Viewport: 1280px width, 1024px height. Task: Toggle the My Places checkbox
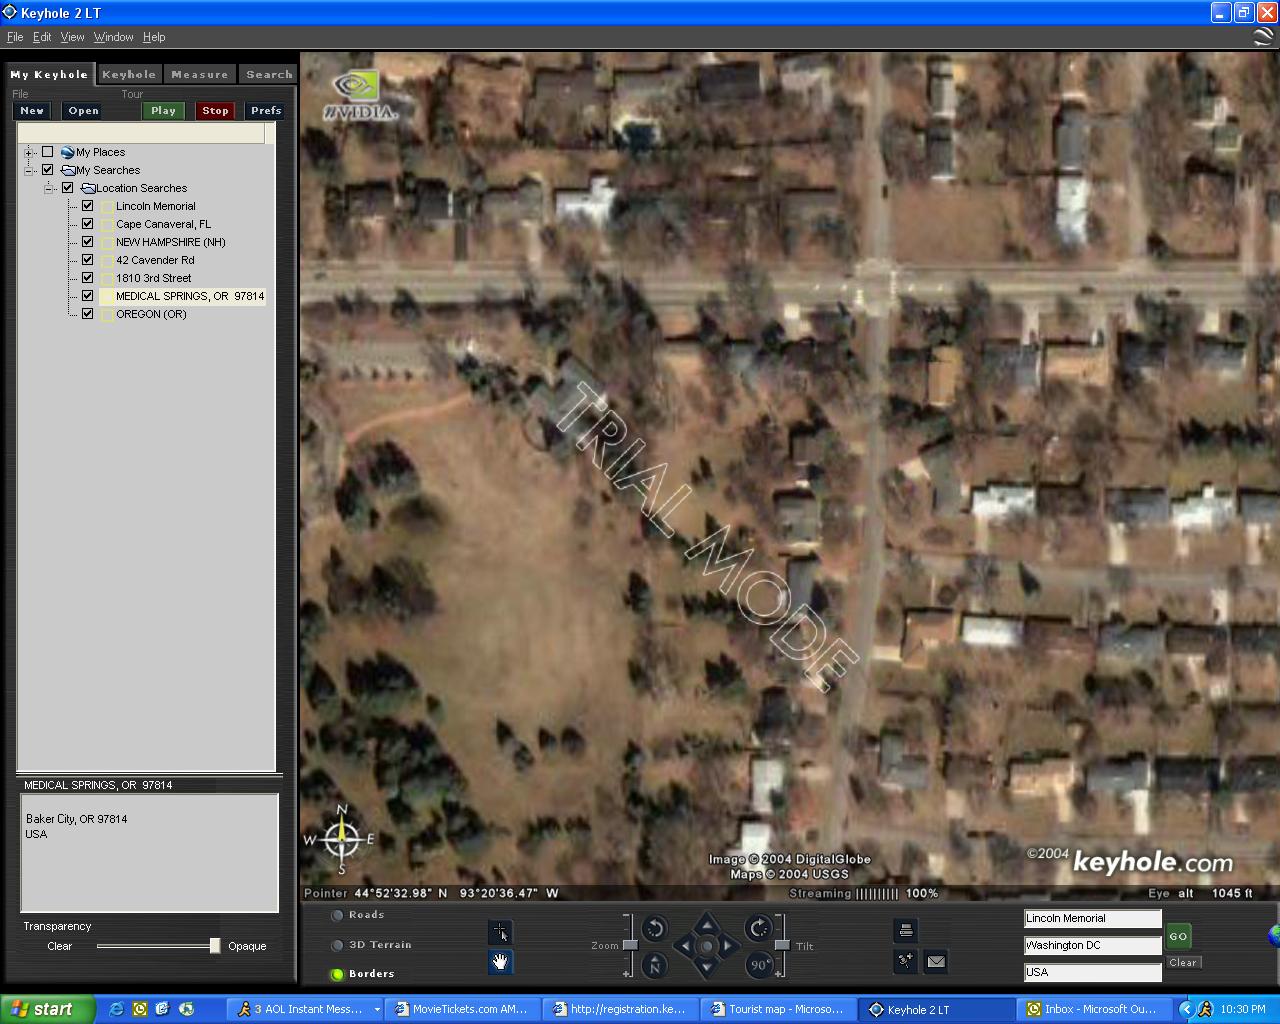coord(47,152)
